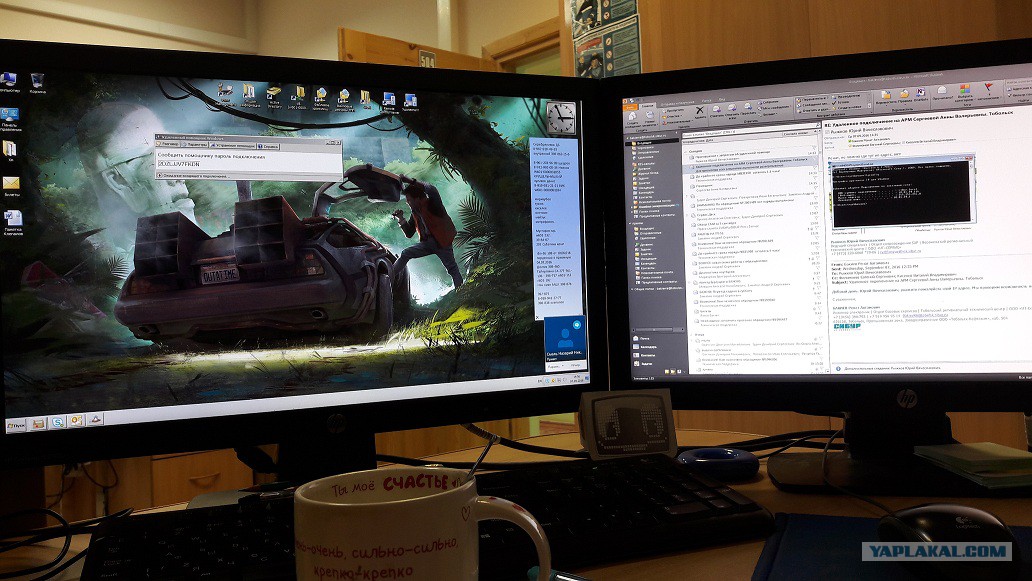Click the Outlook icon in the taskbar

point(77,421)
